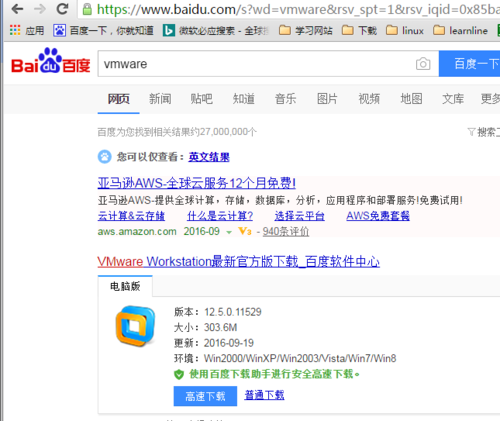This screenshot has width=500, height=421.
Task: Open the Apps grid bookmark icon
Action: click(15, 30)
